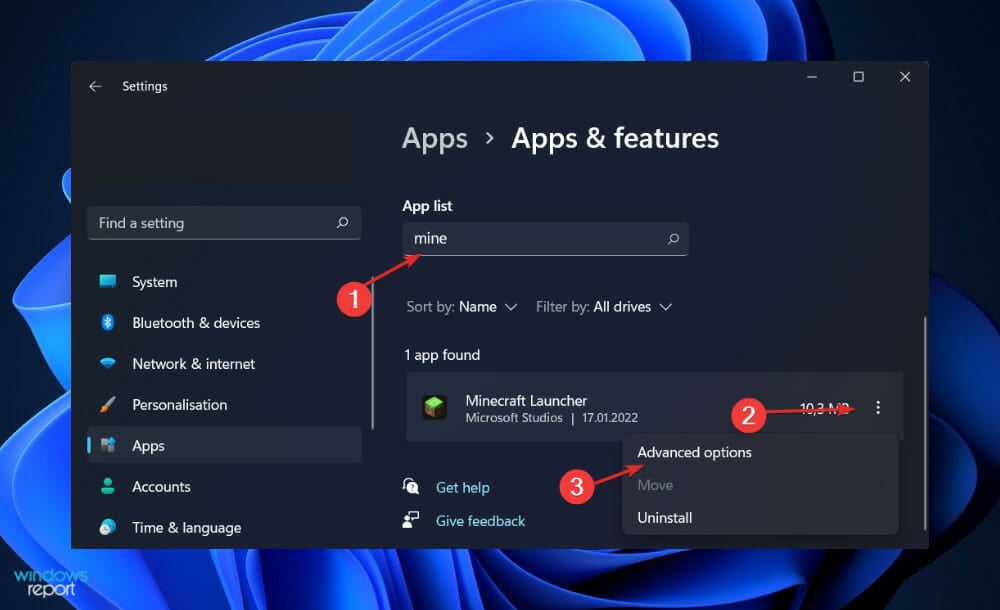Click the Apps & features heading
This screenshot has height=610, width=1000.
pos(615,138)
